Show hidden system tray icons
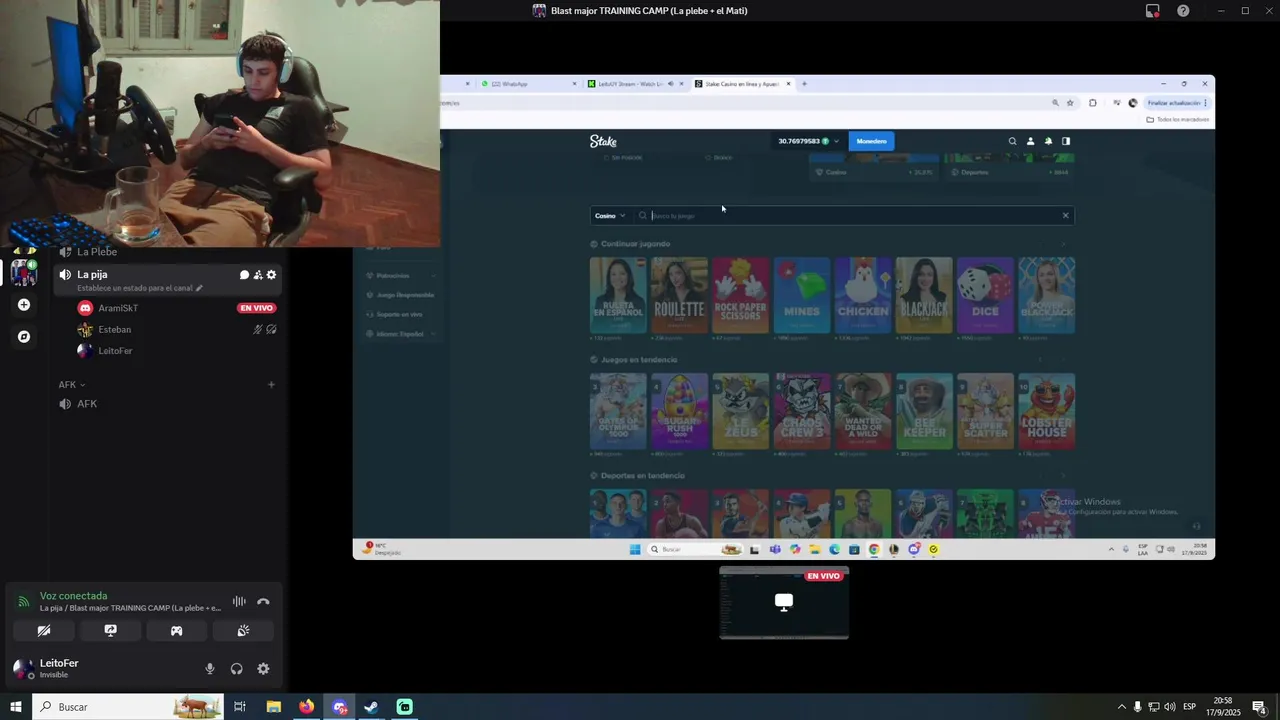 pos(1121,707)
